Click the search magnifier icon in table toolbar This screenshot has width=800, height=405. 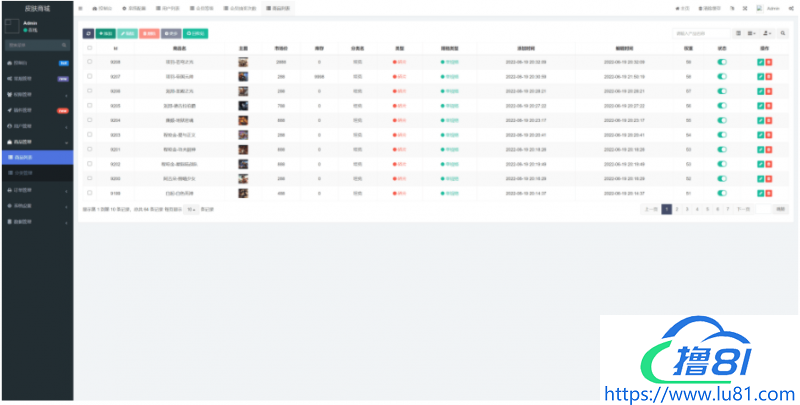(x=783, y=33)
